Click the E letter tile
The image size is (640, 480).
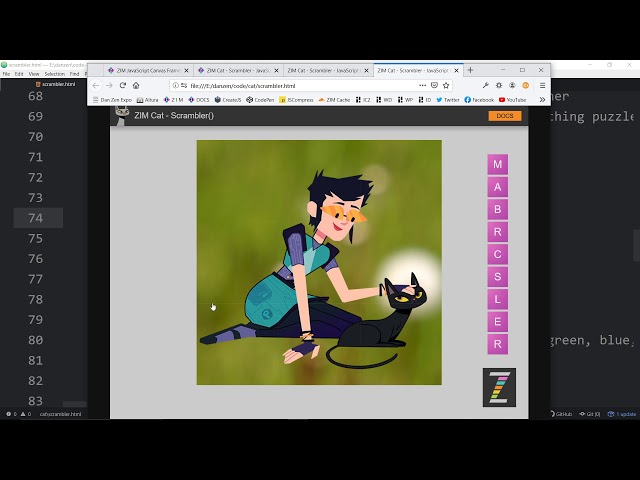click(498, 322)
